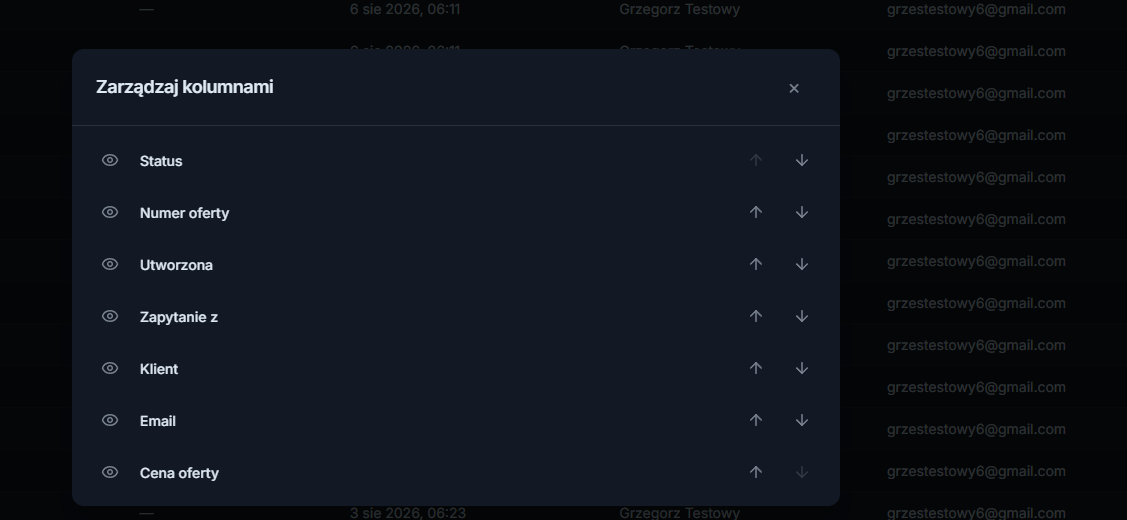Hide the Cena oferty column
The image size is (1127, 520).
[110, 472]
